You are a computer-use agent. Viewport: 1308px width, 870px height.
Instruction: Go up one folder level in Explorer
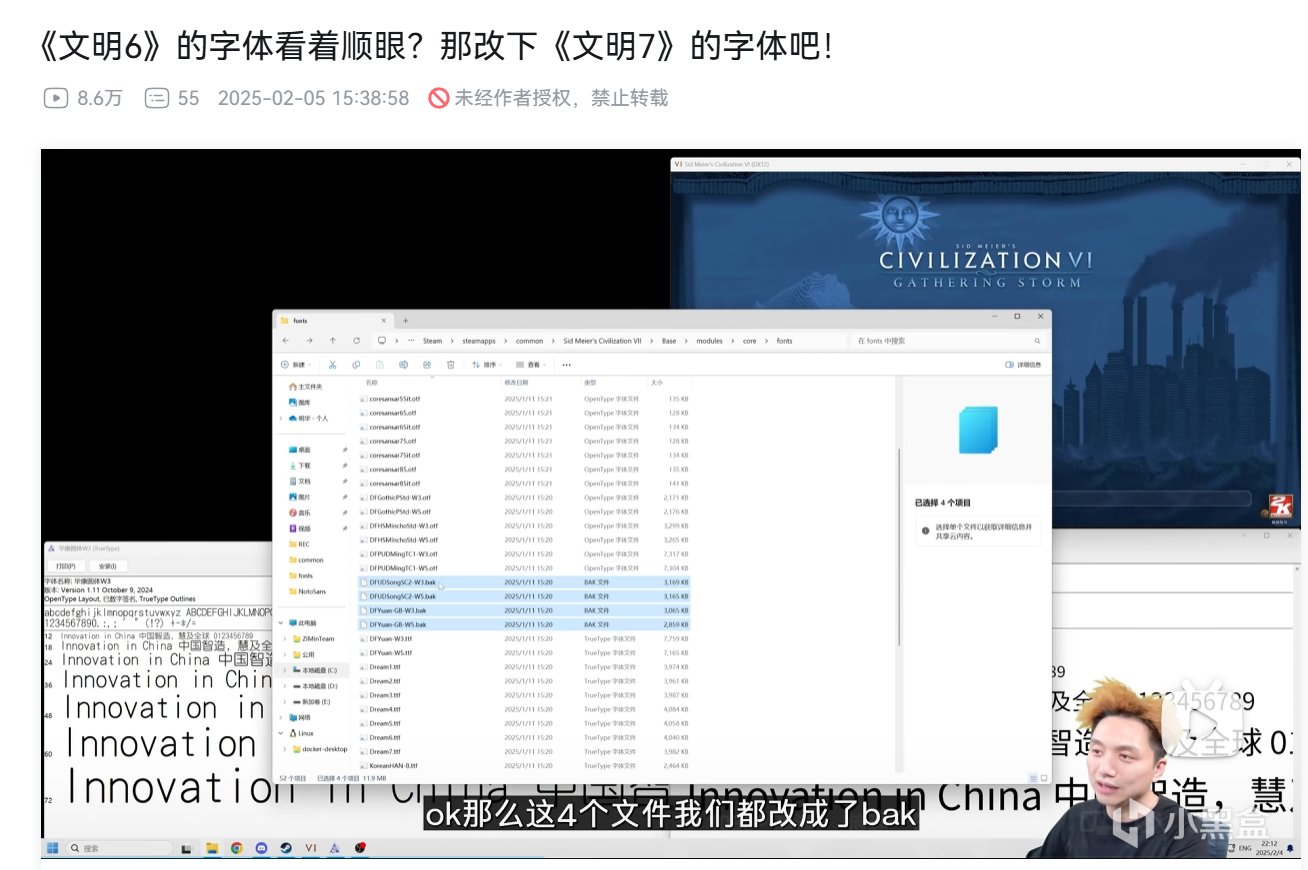(333, 341)
